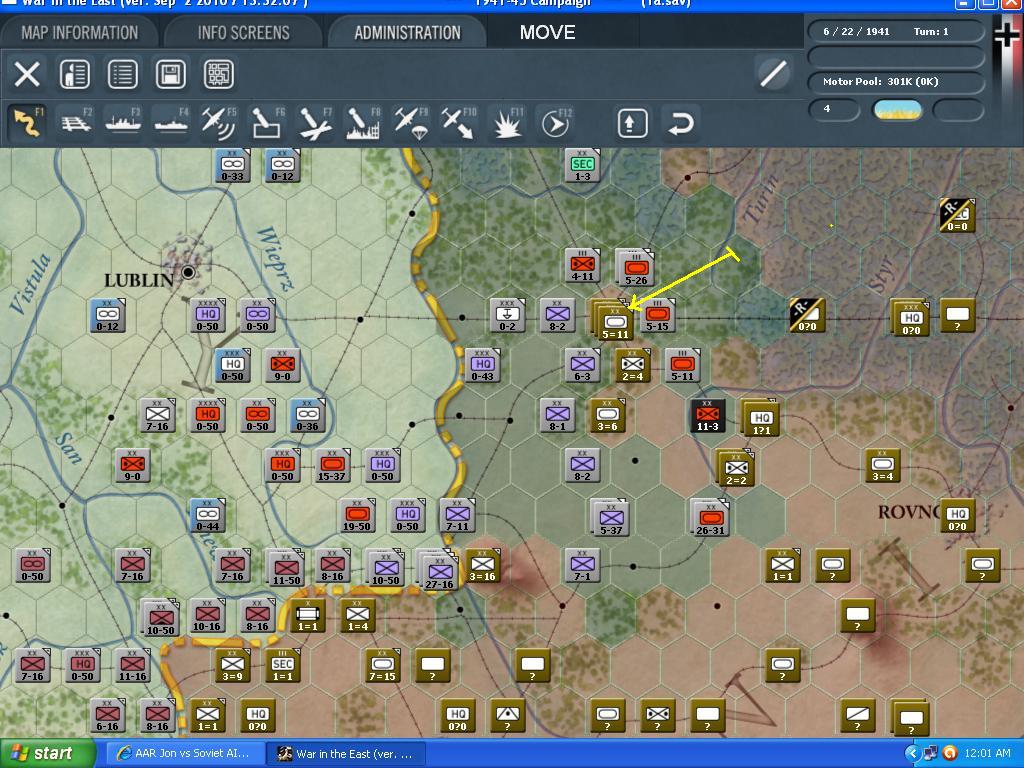Select the red 5-15 unit counter
This screenshot has width=1024, height=768.
point(658,316)
